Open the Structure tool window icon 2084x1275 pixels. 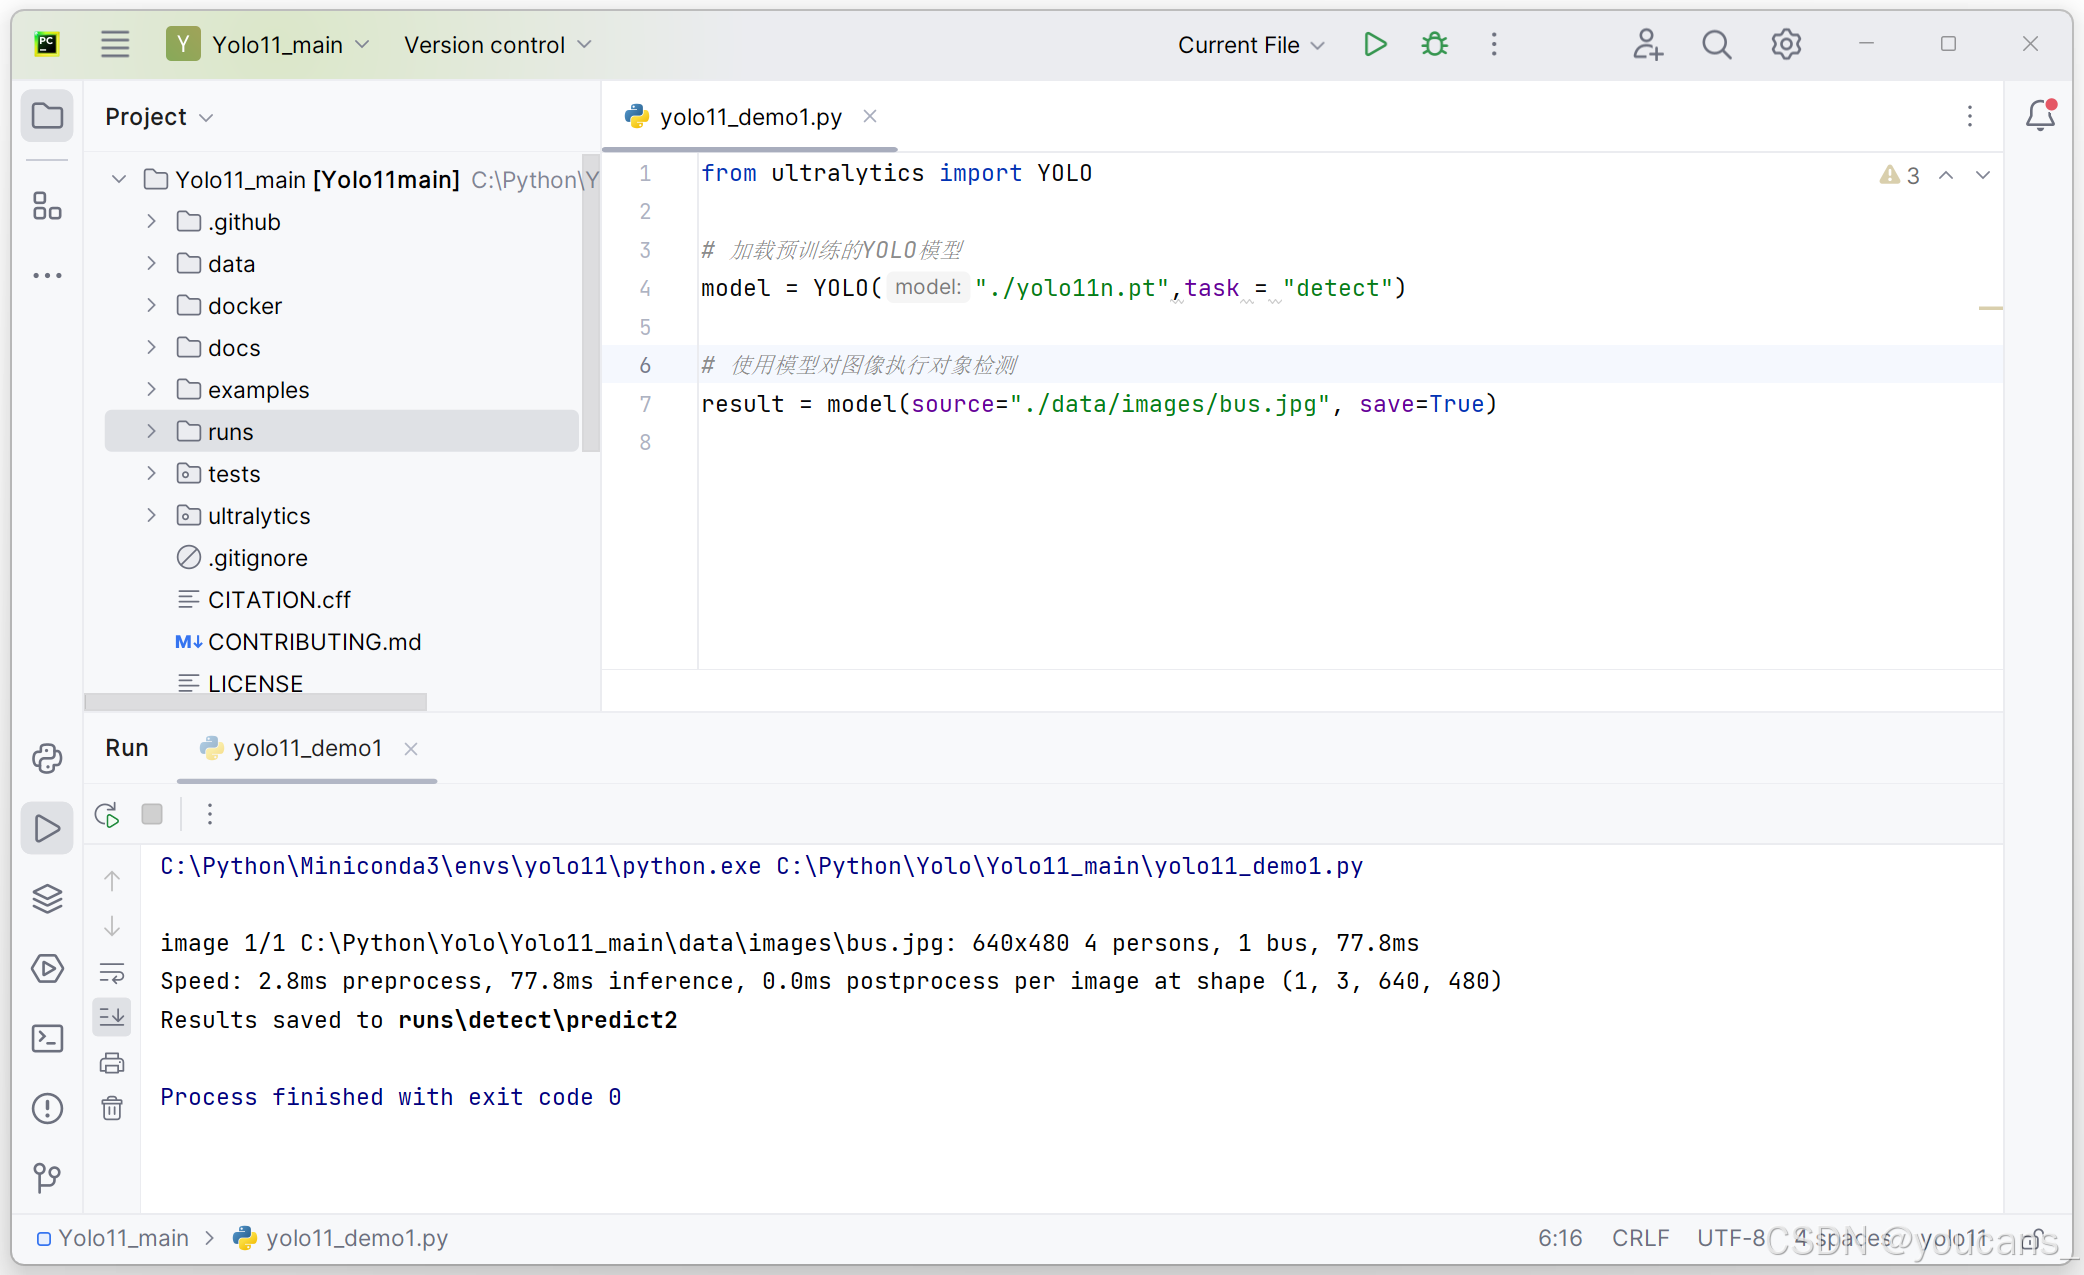pyautogui.click(x=47, y=206)
